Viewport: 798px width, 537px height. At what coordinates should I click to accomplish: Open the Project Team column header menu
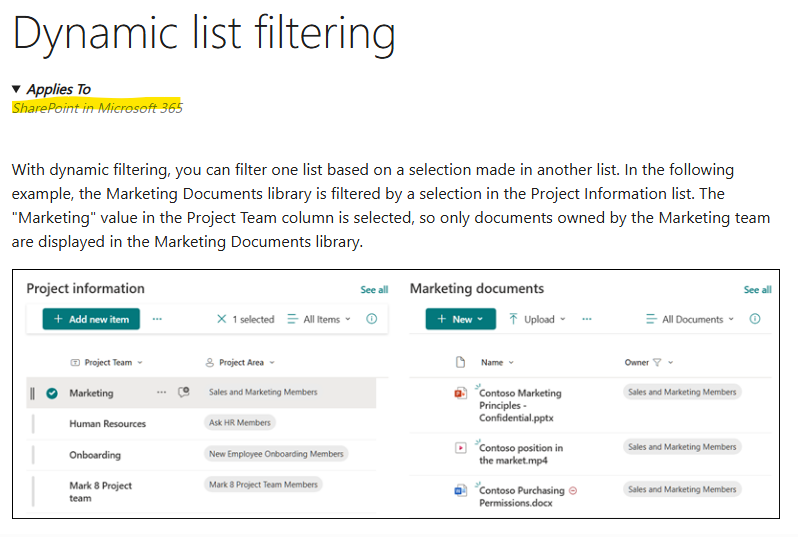pos(106,362)
